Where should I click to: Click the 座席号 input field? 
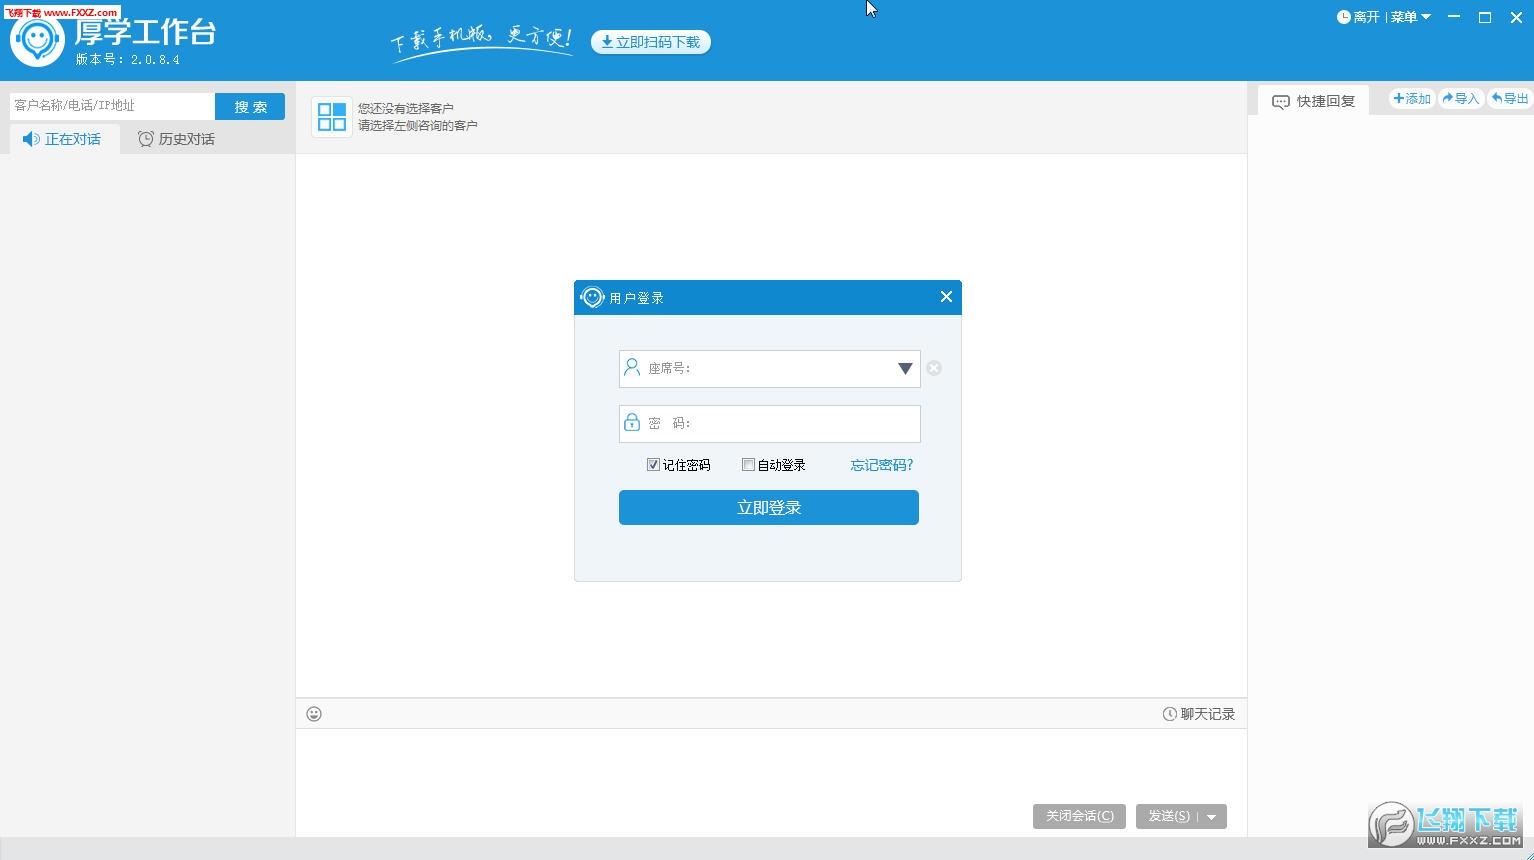[770, 369]
